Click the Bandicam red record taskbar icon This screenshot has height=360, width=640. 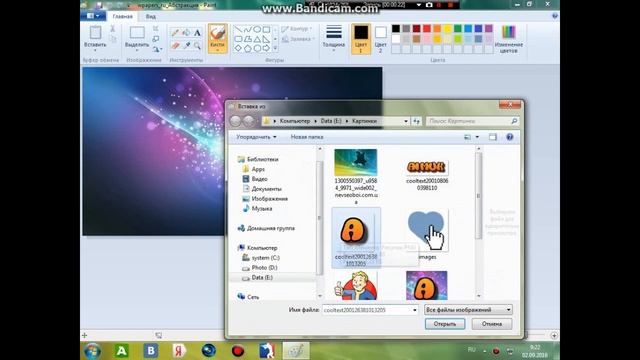[238, 351]
